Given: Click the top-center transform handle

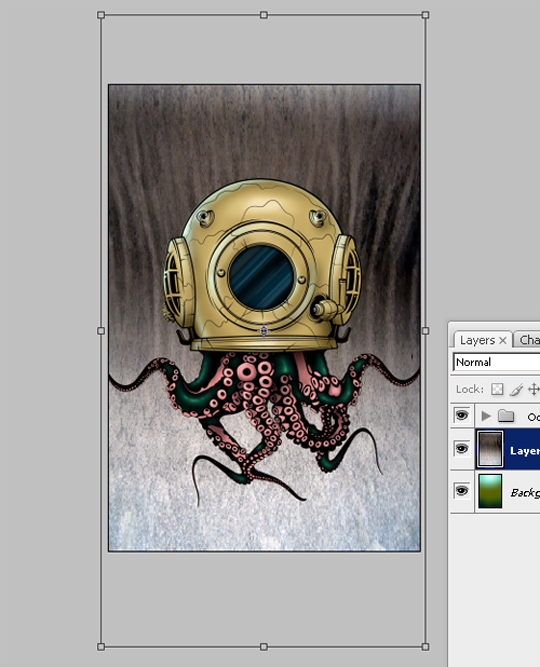Looking at the screenshot, I should [264, 15].
